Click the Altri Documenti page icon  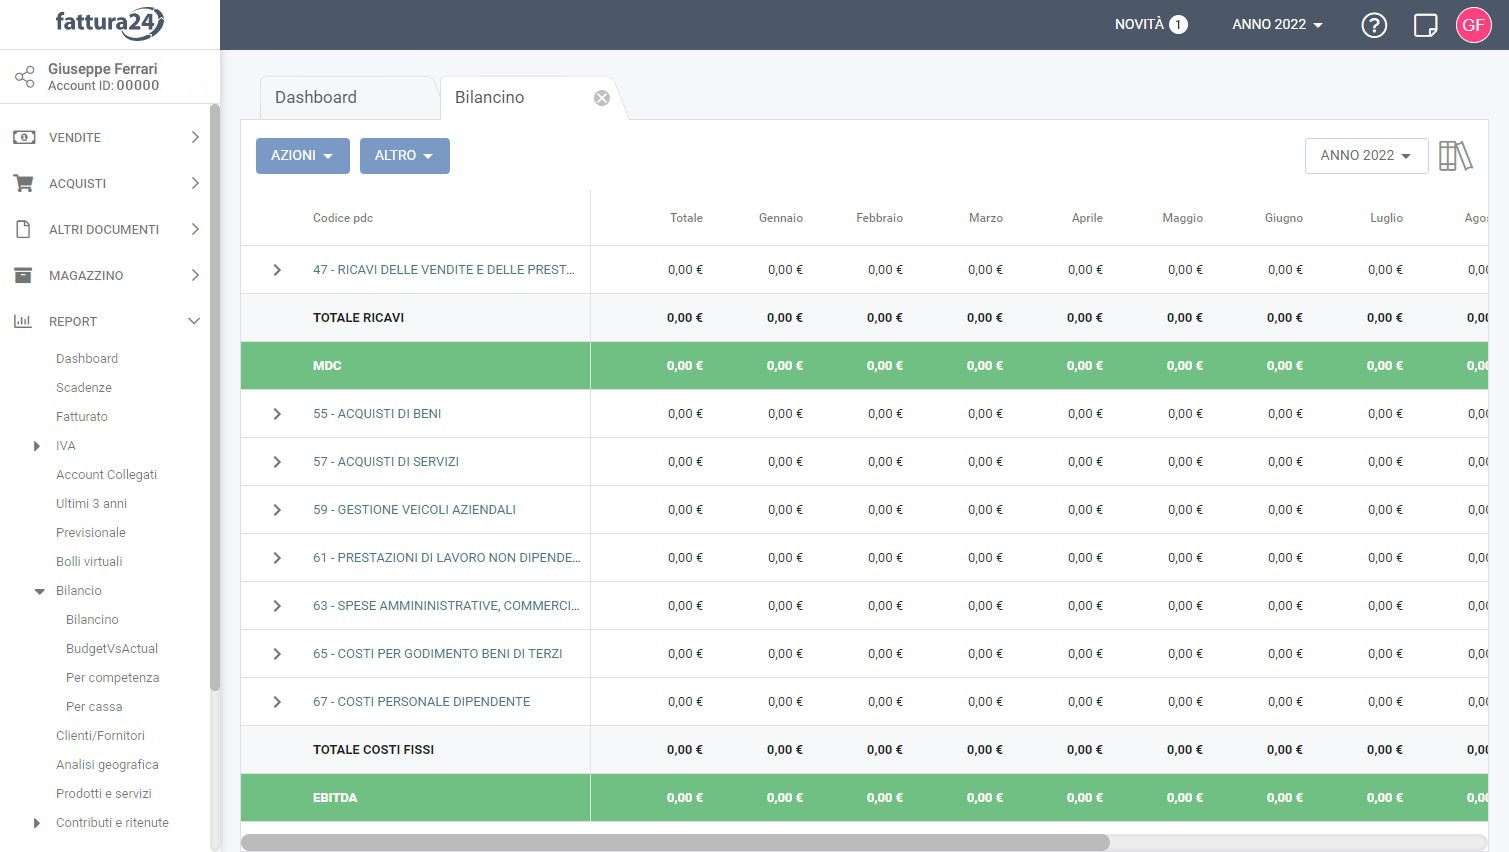pyautogui.click(x=24, y=229)
